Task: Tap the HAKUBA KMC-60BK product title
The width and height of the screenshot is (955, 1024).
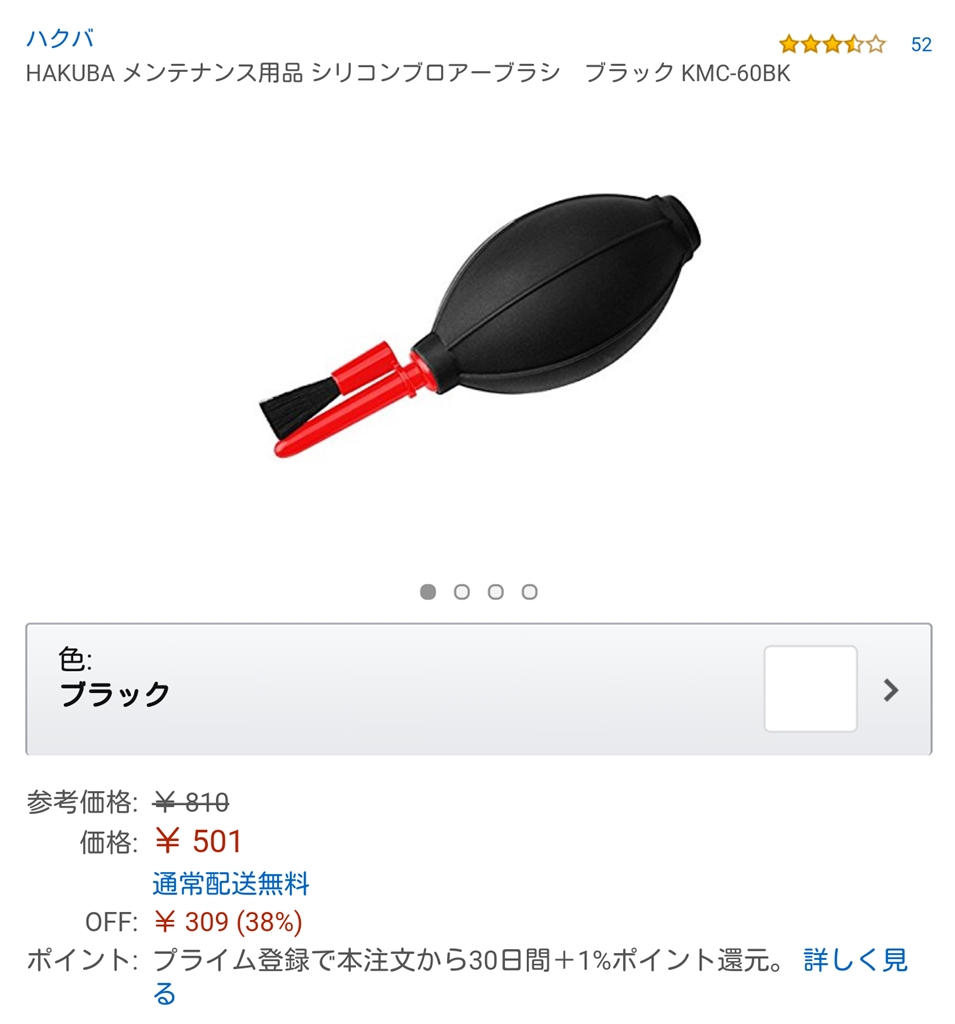Action: [408, 73]
